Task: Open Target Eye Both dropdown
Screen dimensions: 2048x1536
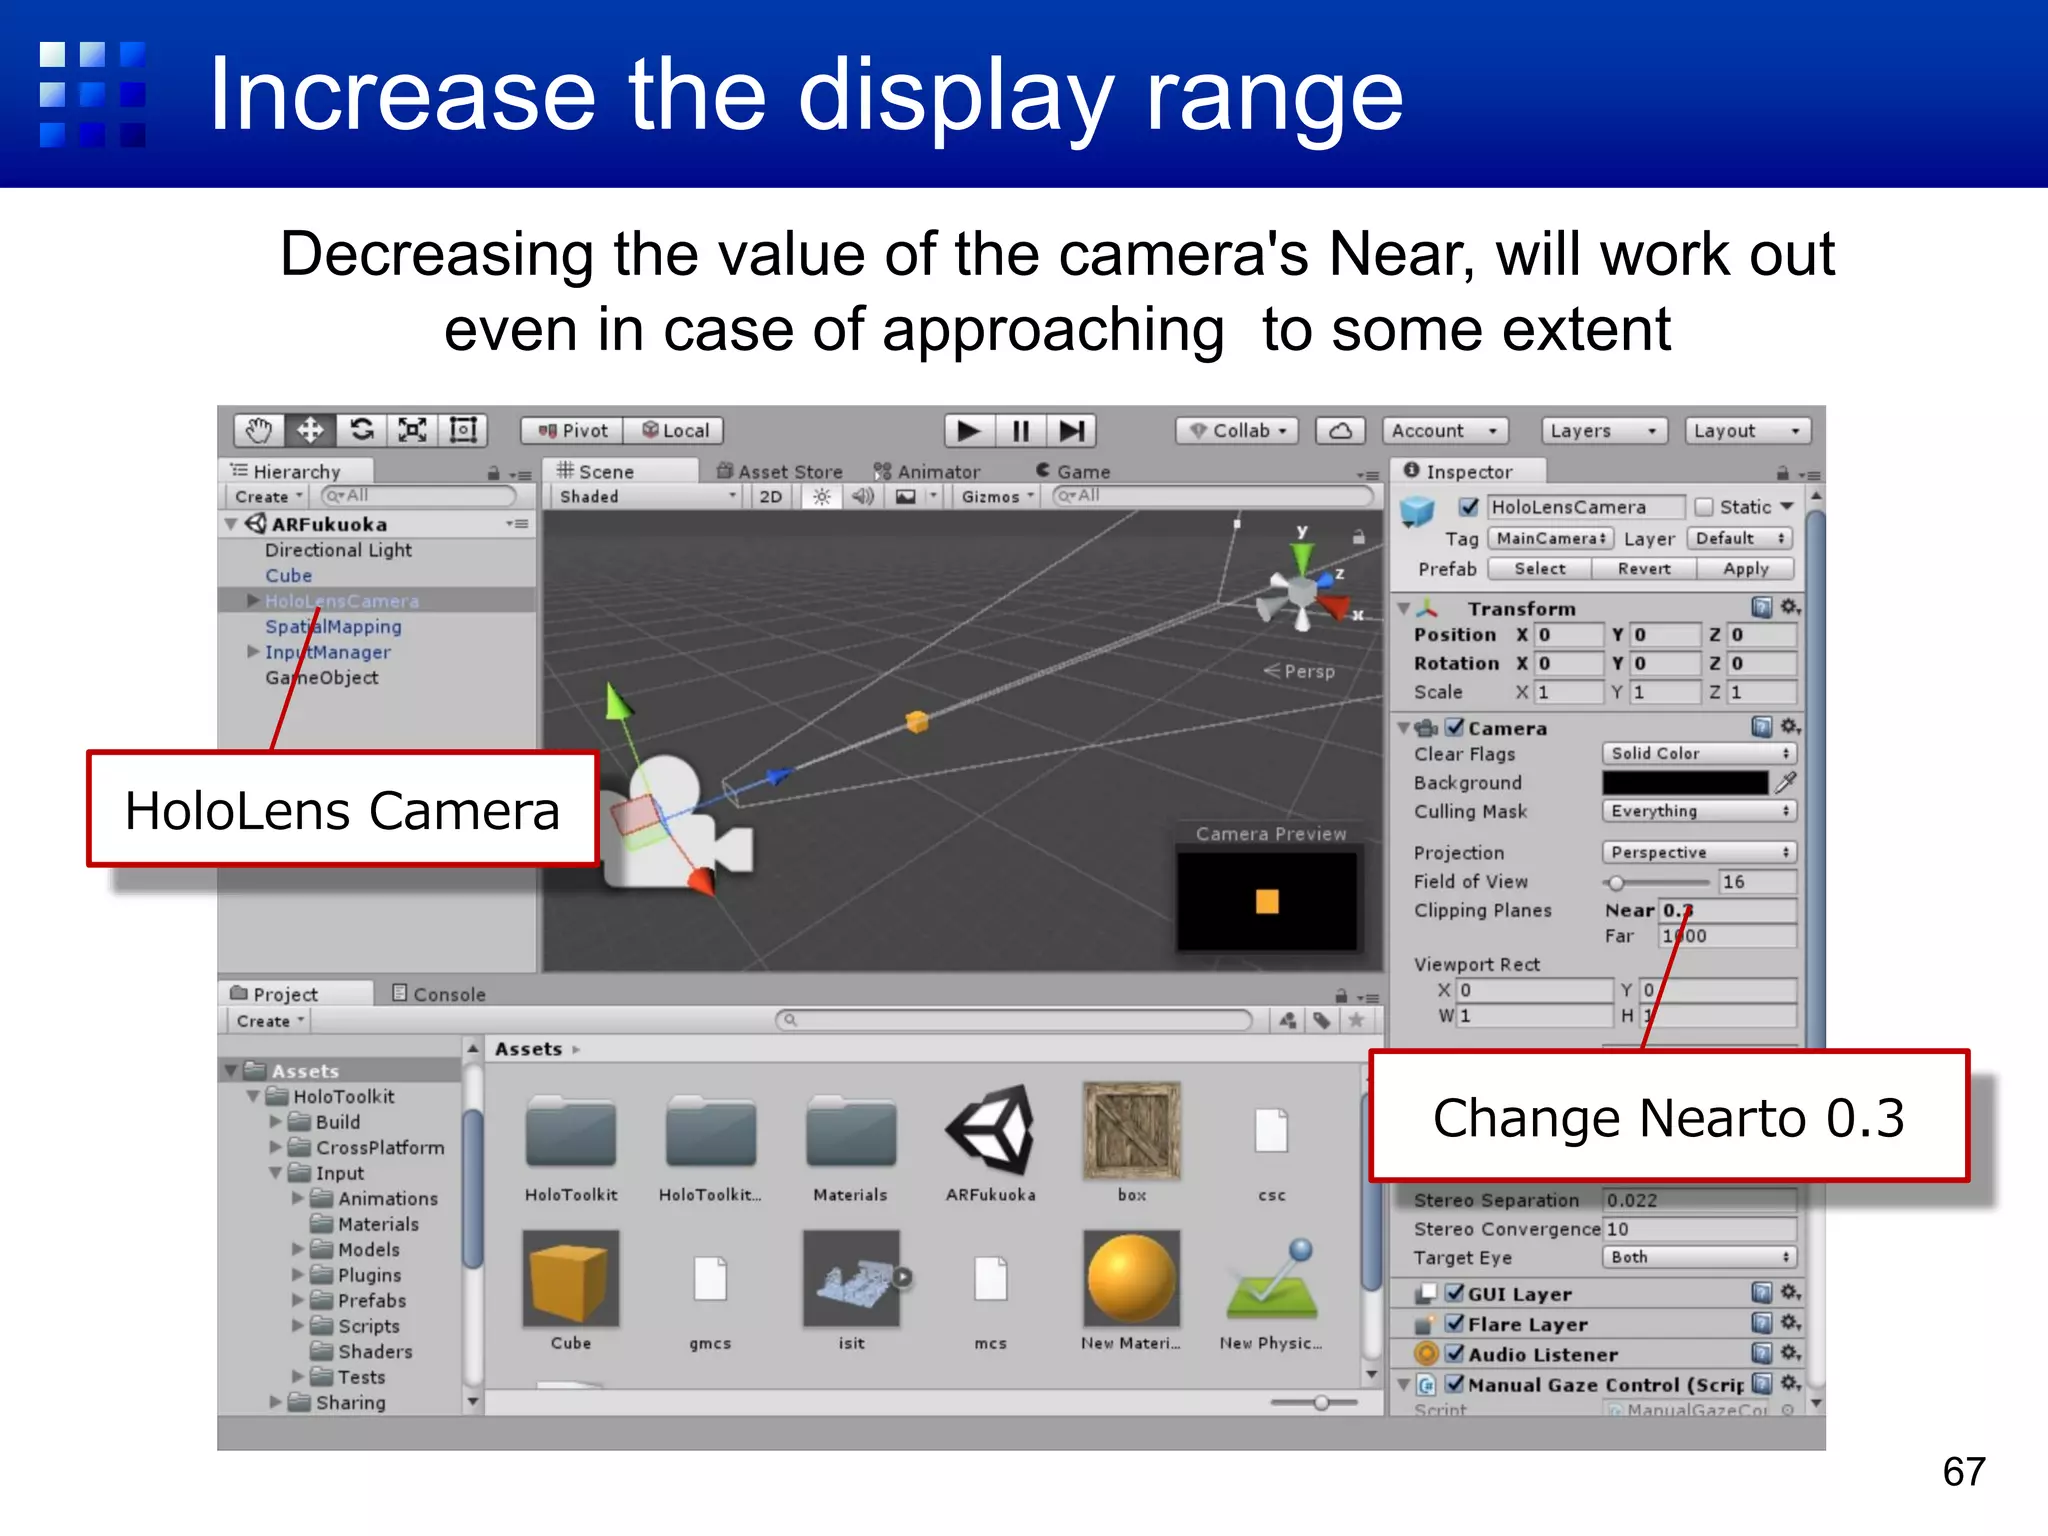Action: (x=1699, y=1257)
